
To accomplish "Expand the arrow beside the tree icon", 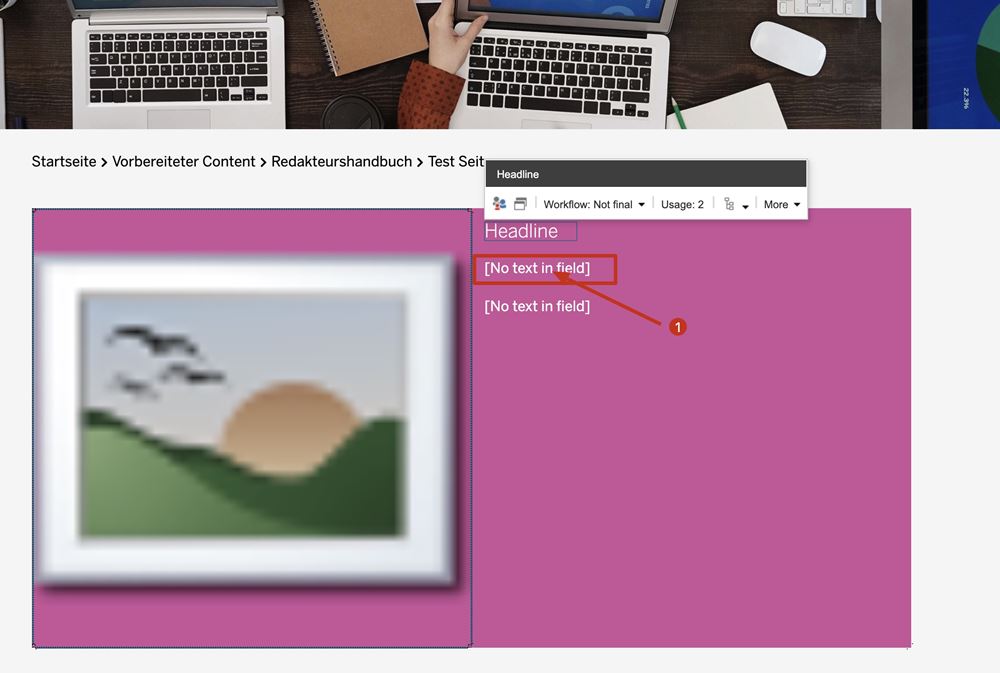I will [x=746, y=206].
